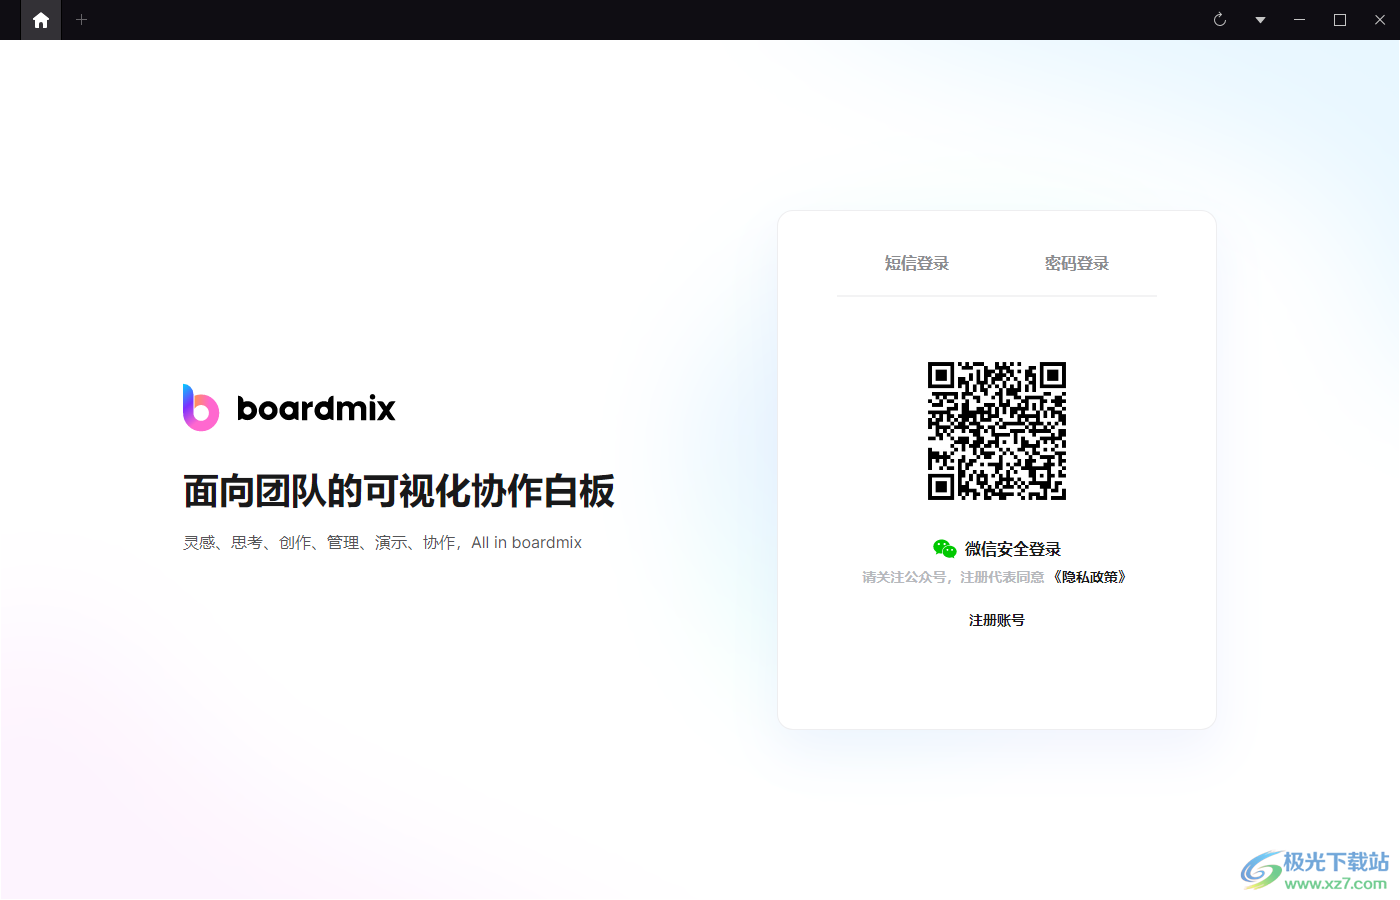Image resolution: width=1400 pixels, height=900 pixels.
Task: Switch to 短信登录 tab
Action: 917,263
